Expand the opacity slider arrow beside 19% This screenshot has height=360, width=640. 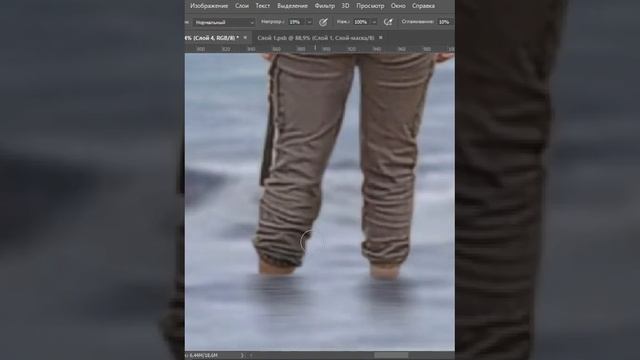pos(309,22)
